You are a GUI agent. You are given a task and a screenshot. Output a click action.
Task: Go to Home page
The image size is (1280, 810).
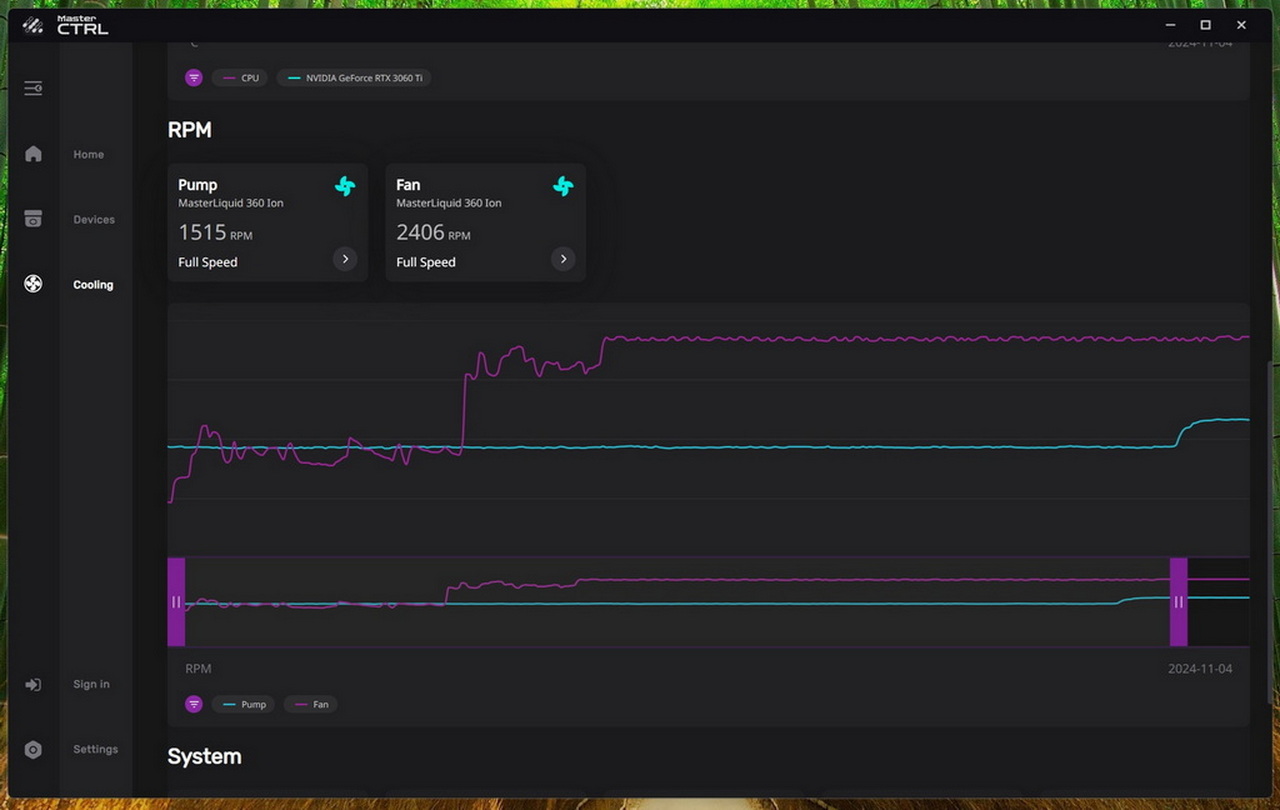[88, 154]
